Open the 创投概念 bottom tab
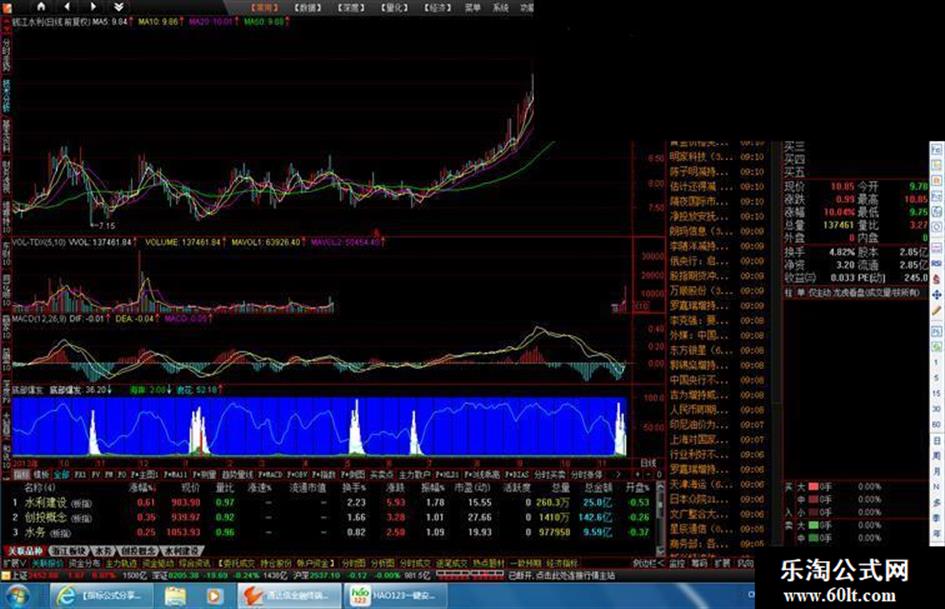 [x=139, y=551]
